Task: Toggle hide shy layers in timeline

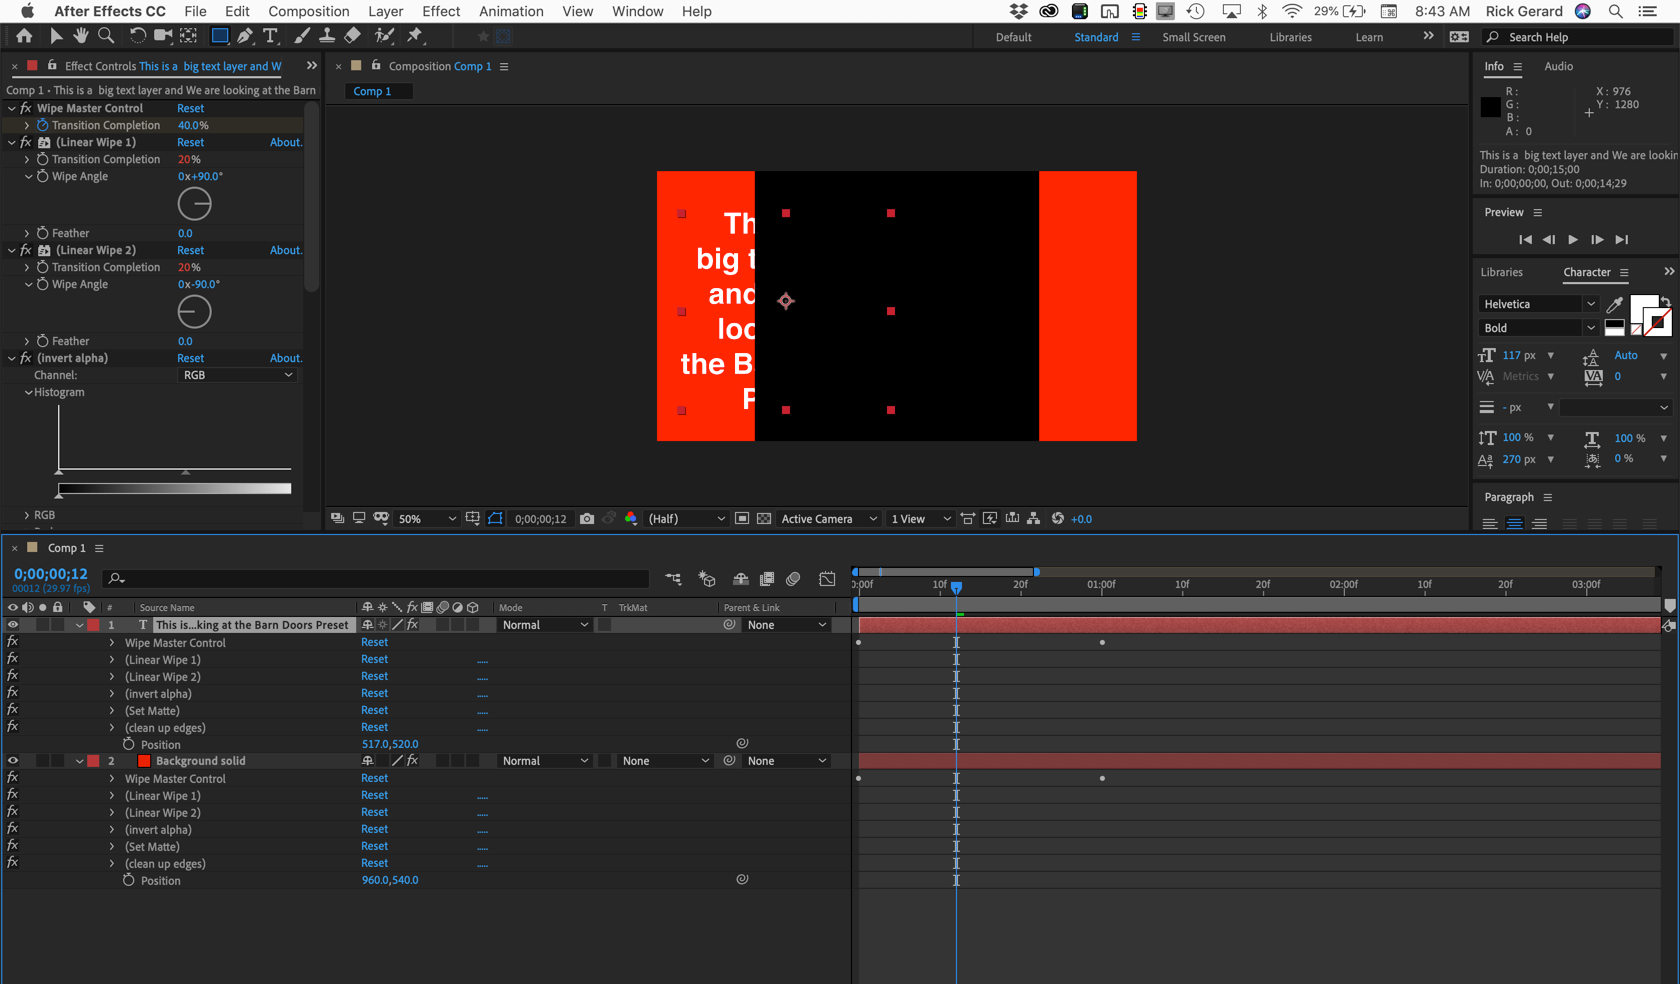Action: (x=741, y=579)
